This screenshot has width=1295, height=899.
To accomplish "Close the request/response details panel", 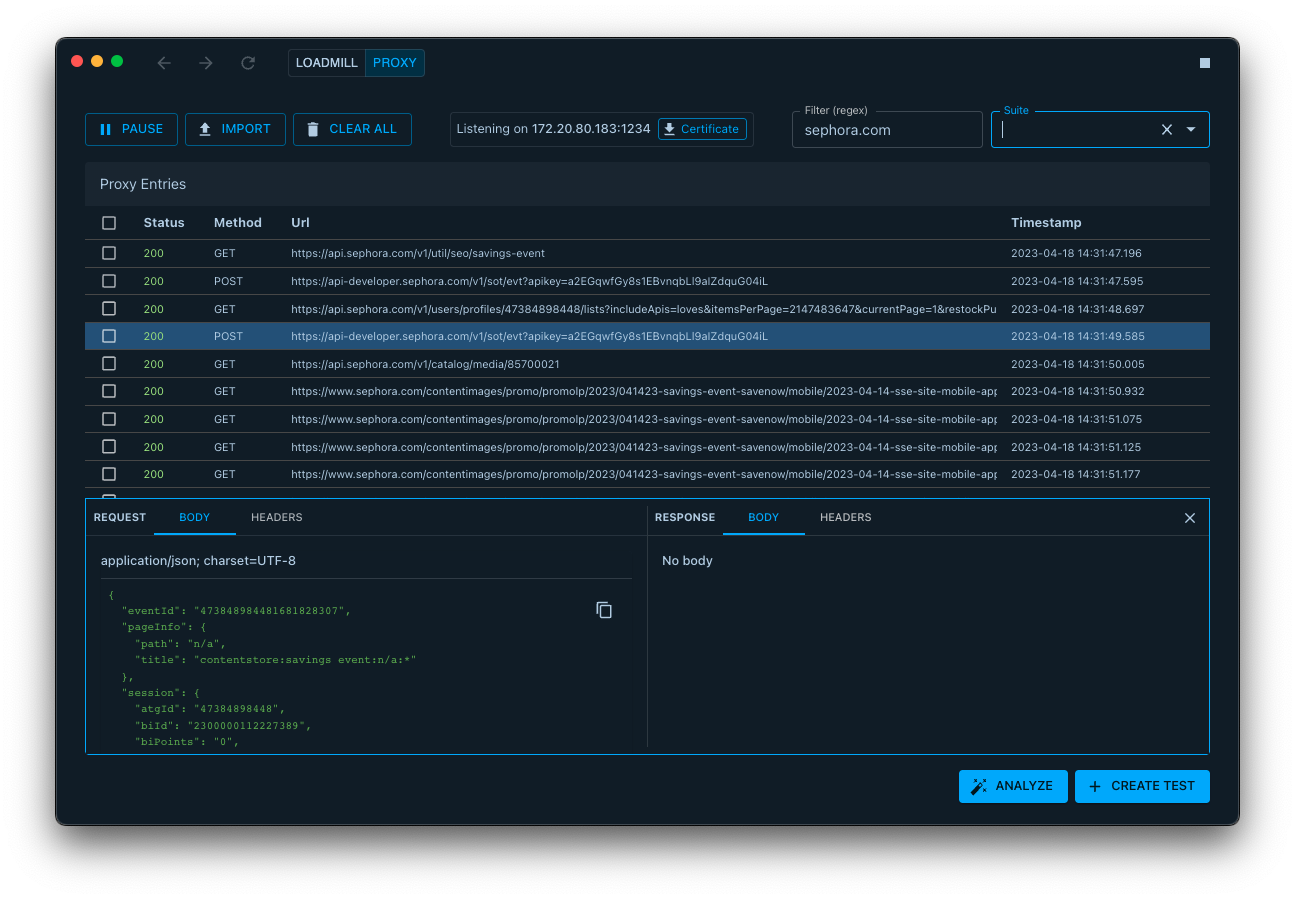I will click(x=1189, y=518).
